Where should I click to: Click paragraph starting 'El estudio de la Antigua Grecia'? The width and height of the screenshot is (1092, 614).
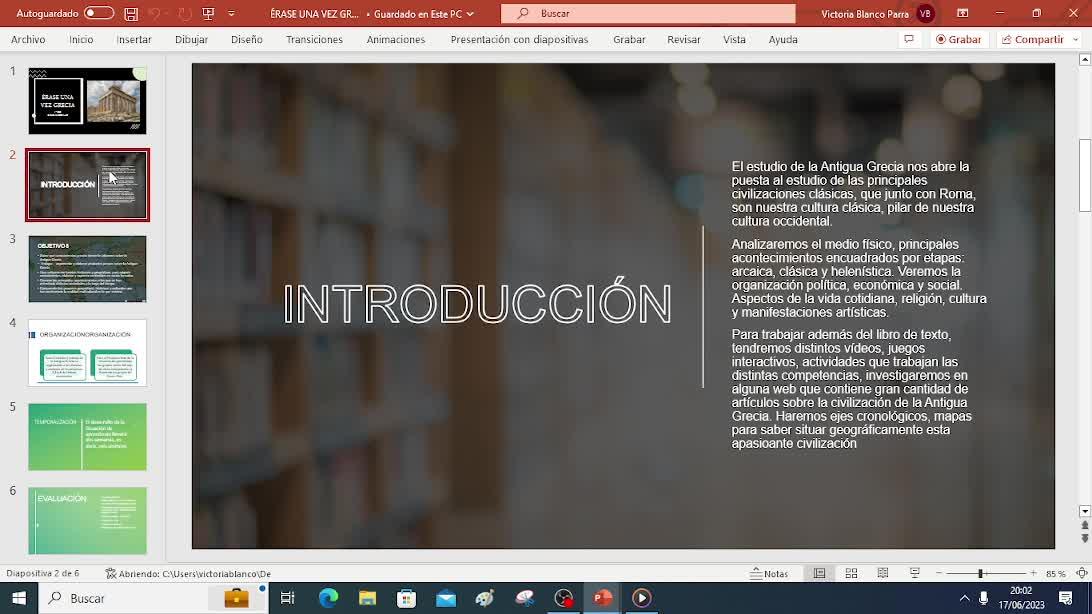[853, 194]
